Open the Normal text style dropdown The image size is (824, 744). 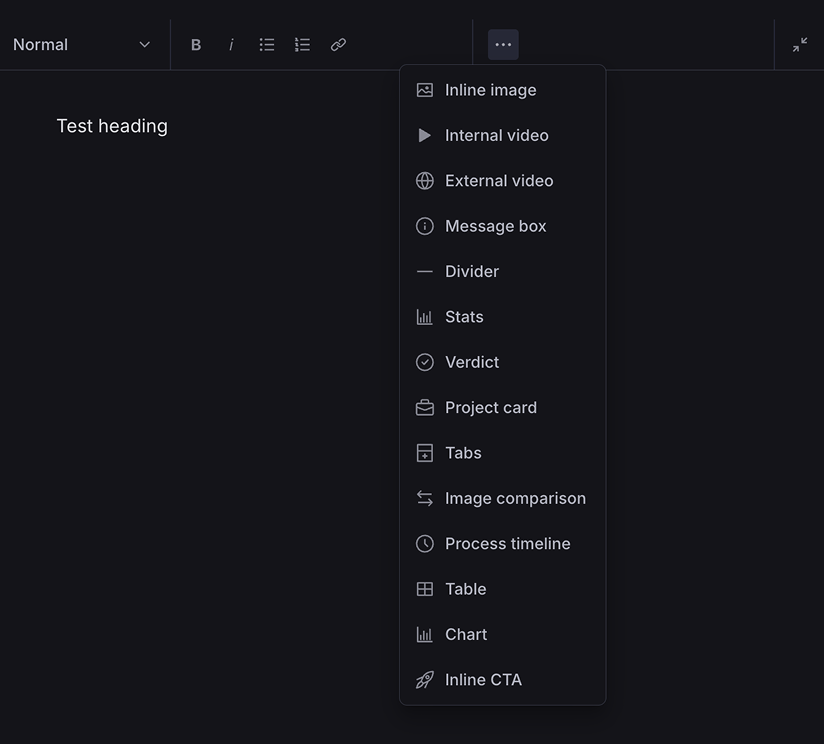coord(82,45)
